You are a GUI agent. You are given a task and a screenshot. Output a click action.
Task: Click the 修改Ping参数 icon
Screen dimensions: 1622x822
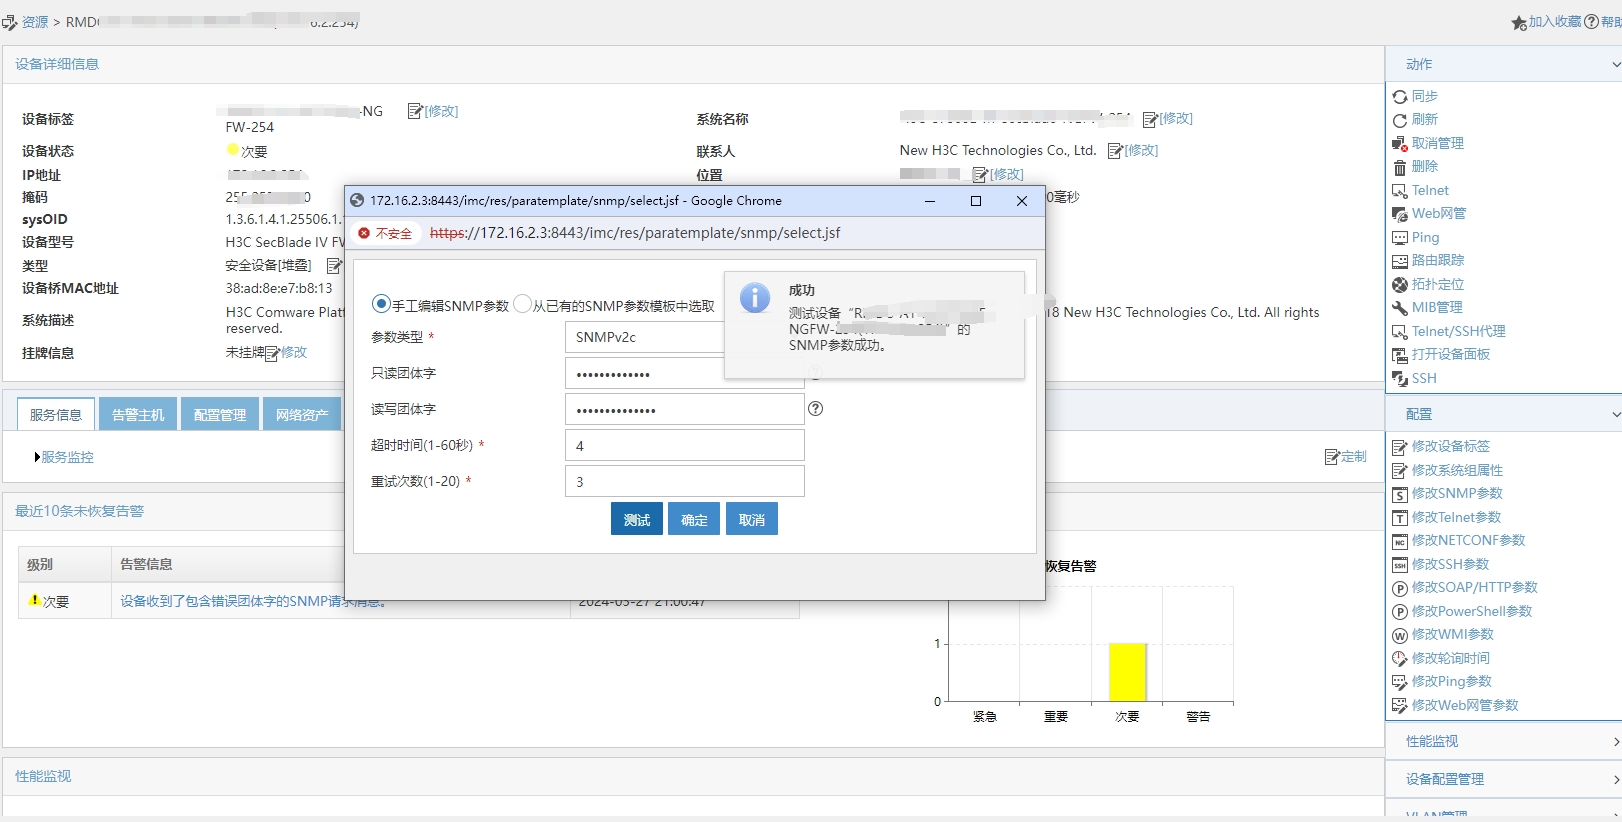(x=1400, y=682)
